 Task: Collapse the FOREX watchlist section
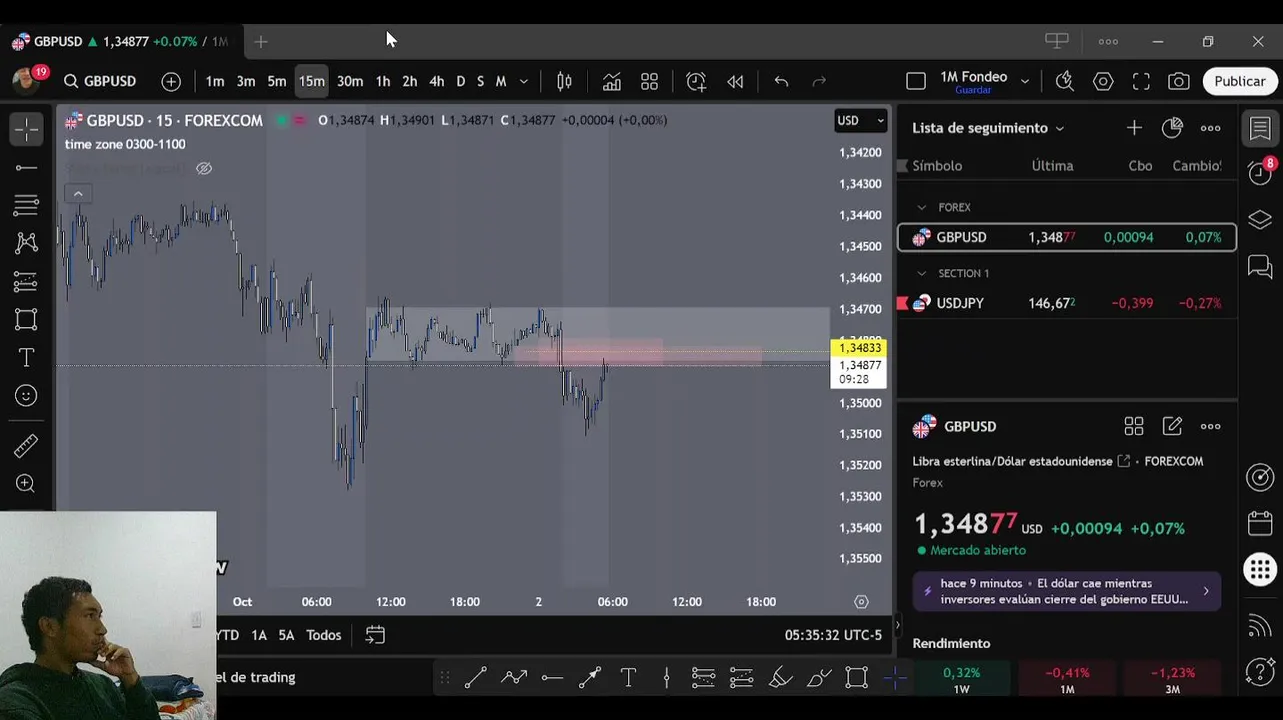click(922, 207)
